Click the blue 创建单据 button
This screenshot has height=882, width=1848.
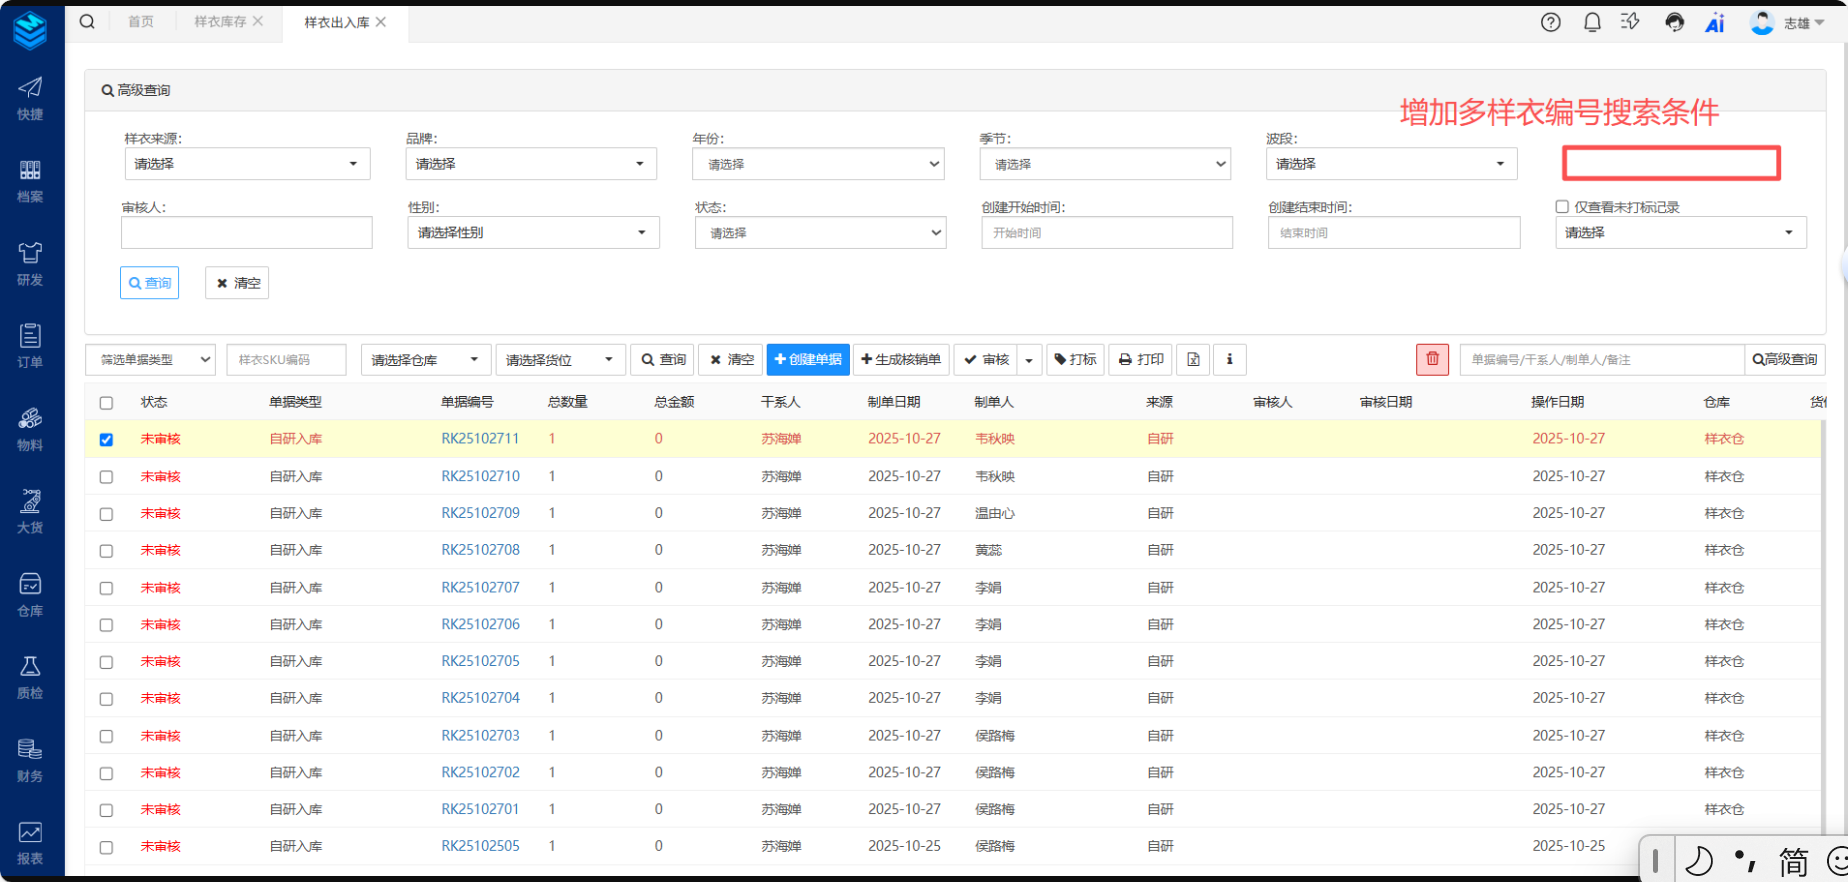coord(808,359)
